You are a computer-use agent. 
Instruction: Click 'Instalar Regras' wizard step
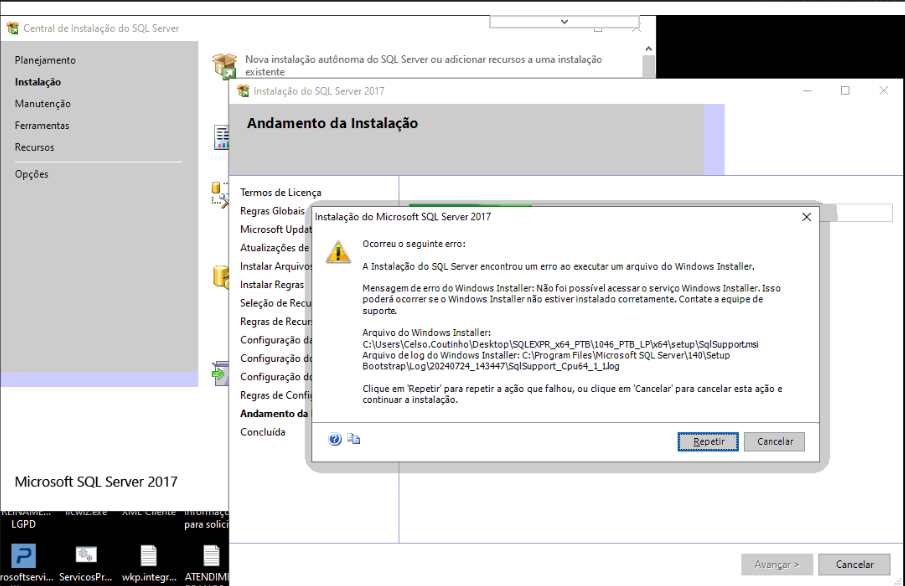pyautogui.click(x=272, y=285)
